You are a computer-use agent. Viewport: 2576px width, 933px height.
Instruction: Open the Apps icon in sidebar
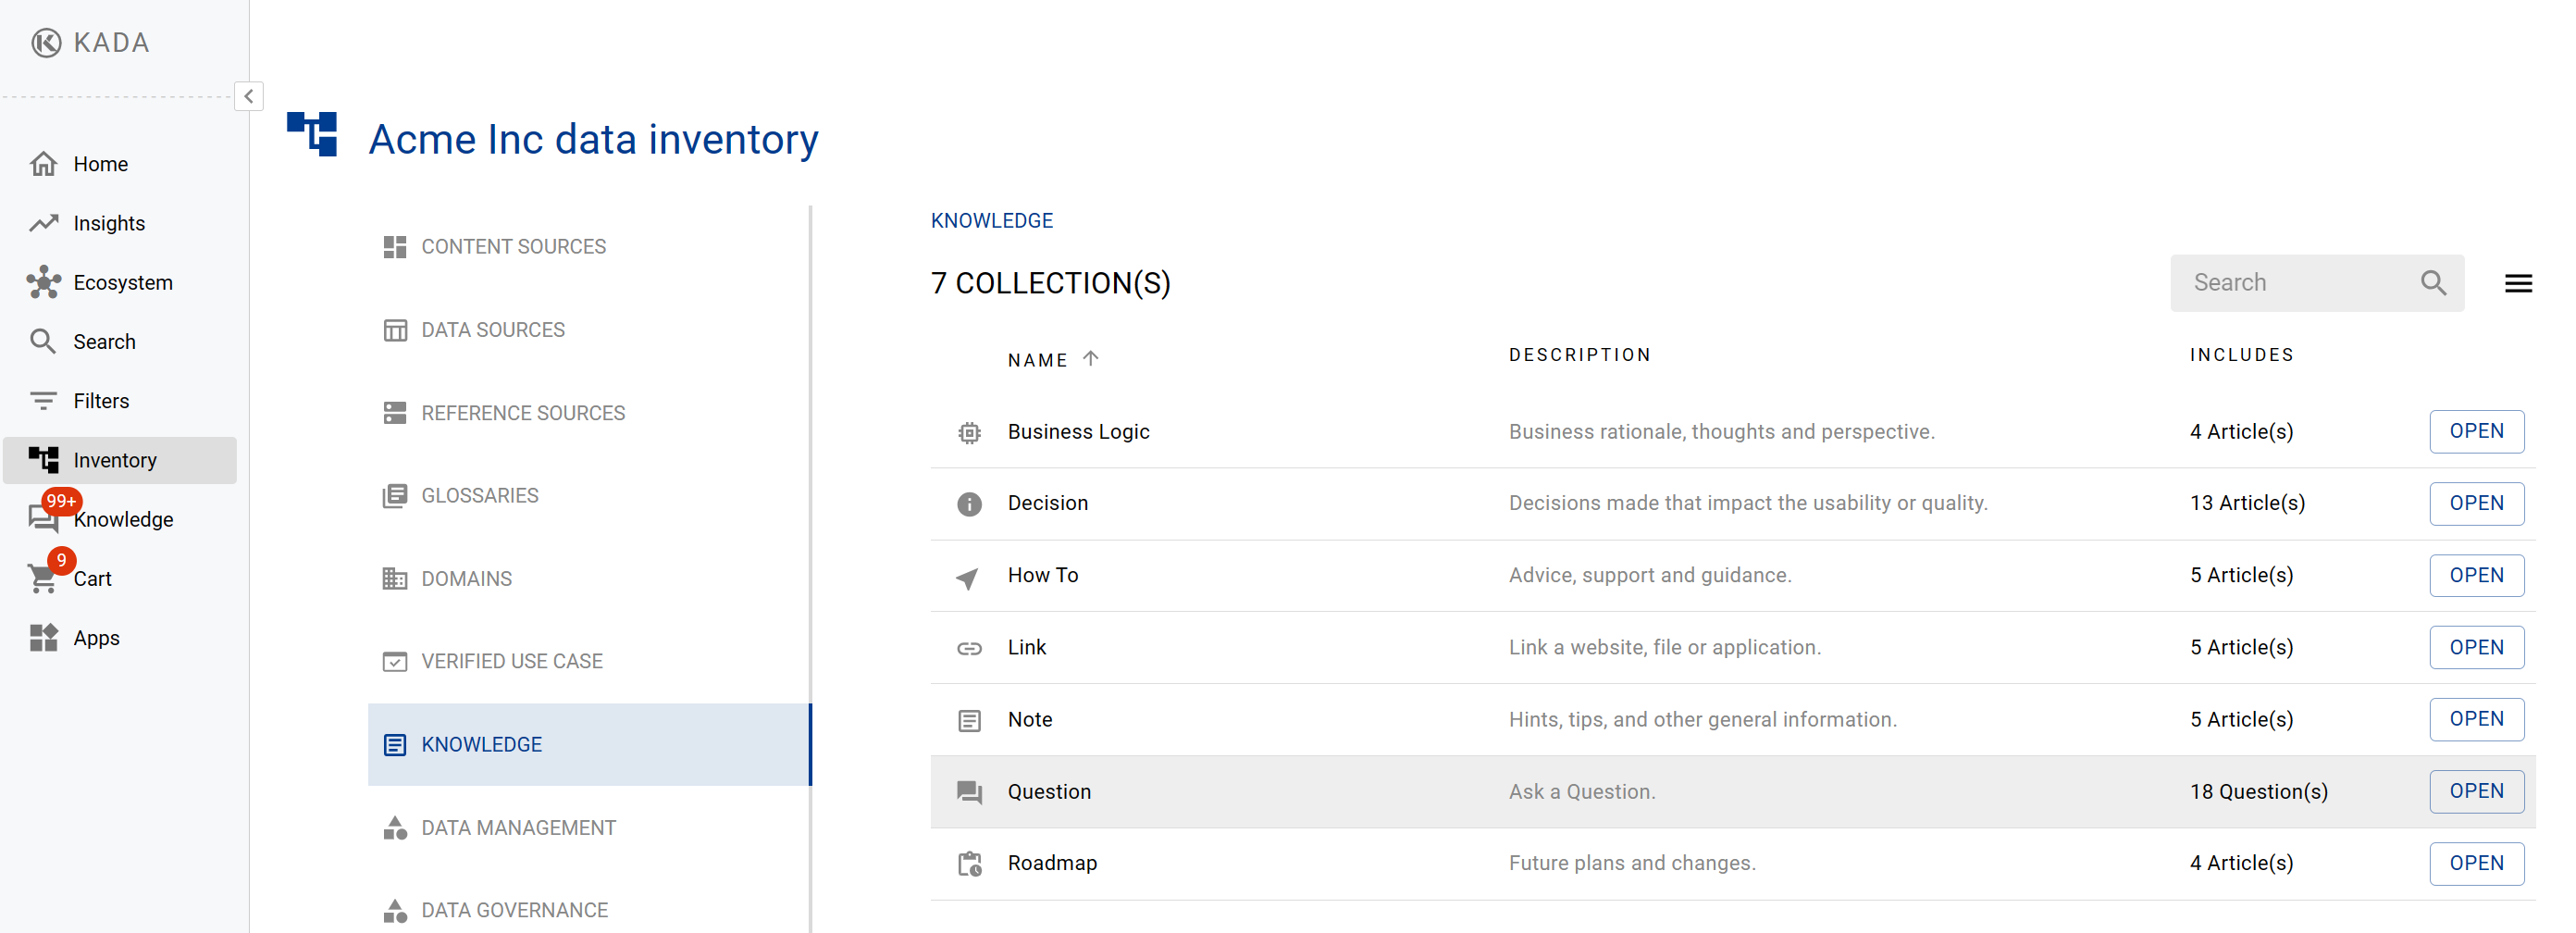click(x=43, y=637)
